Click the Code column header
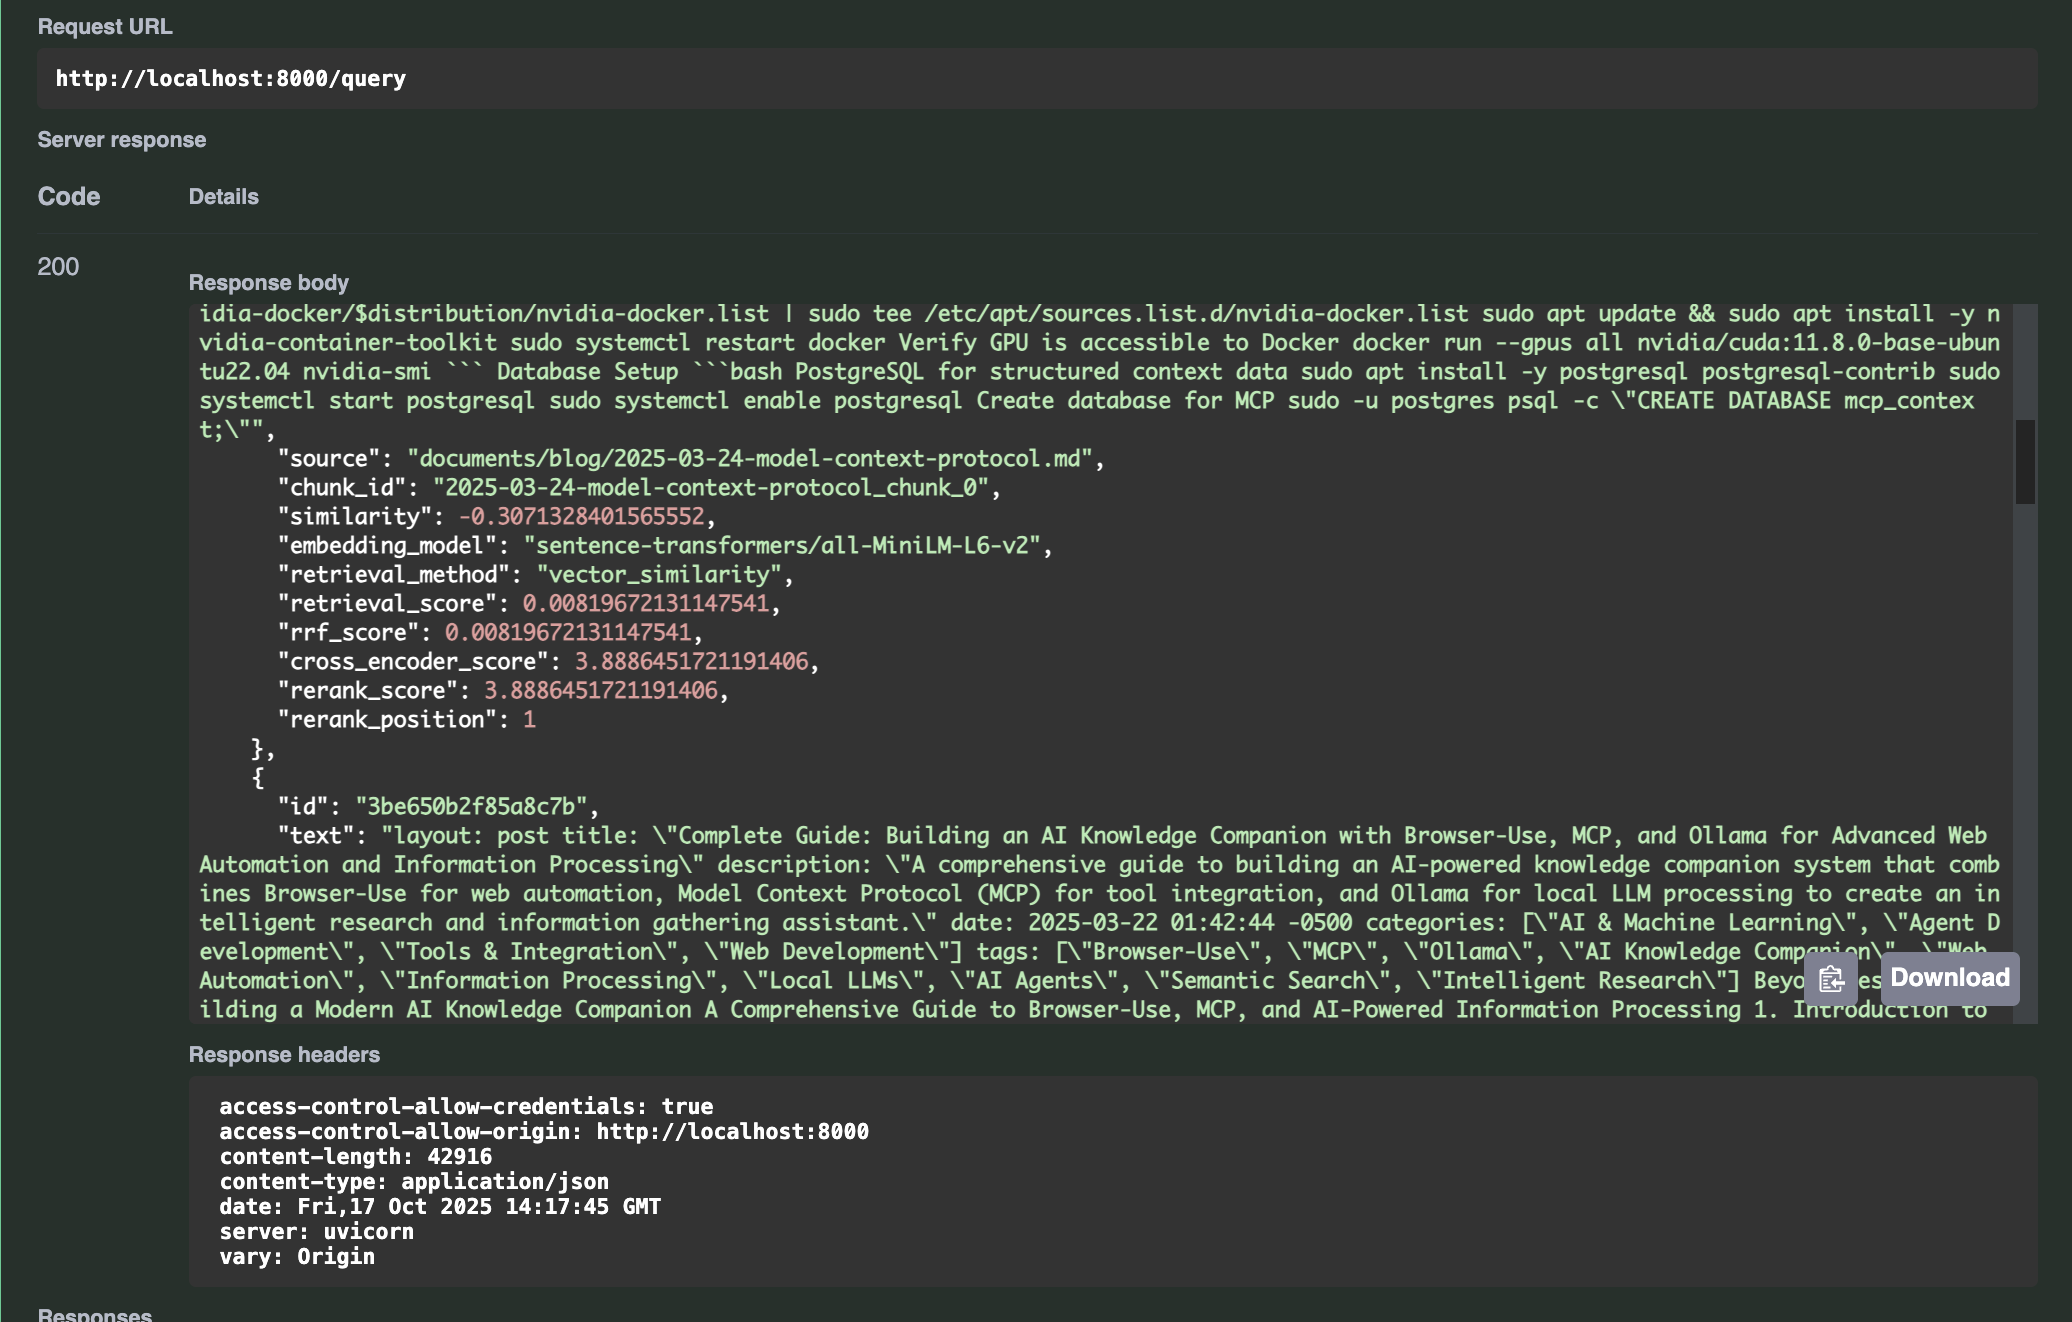Viewport: 2072px width, 1322px height. coord(69,196)
